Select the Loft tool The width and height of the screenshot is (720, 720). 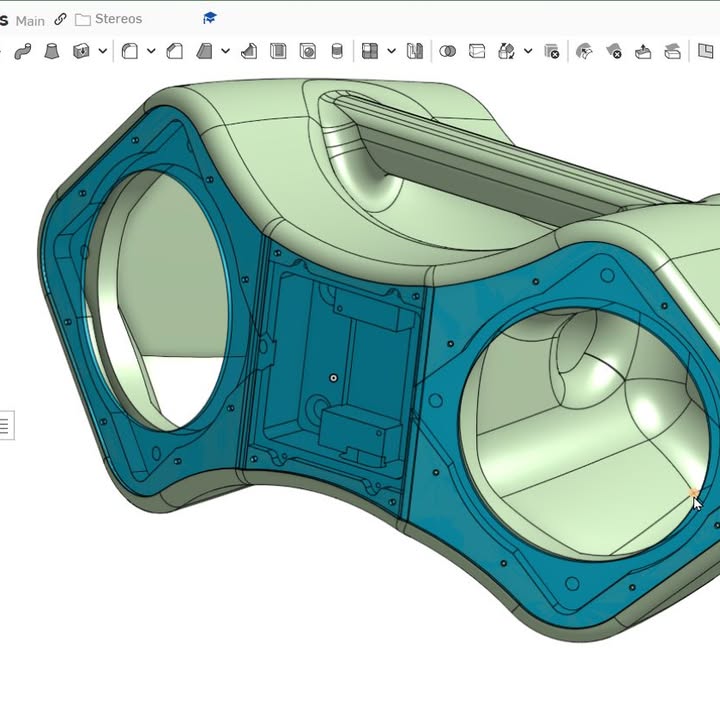(52, 51)
